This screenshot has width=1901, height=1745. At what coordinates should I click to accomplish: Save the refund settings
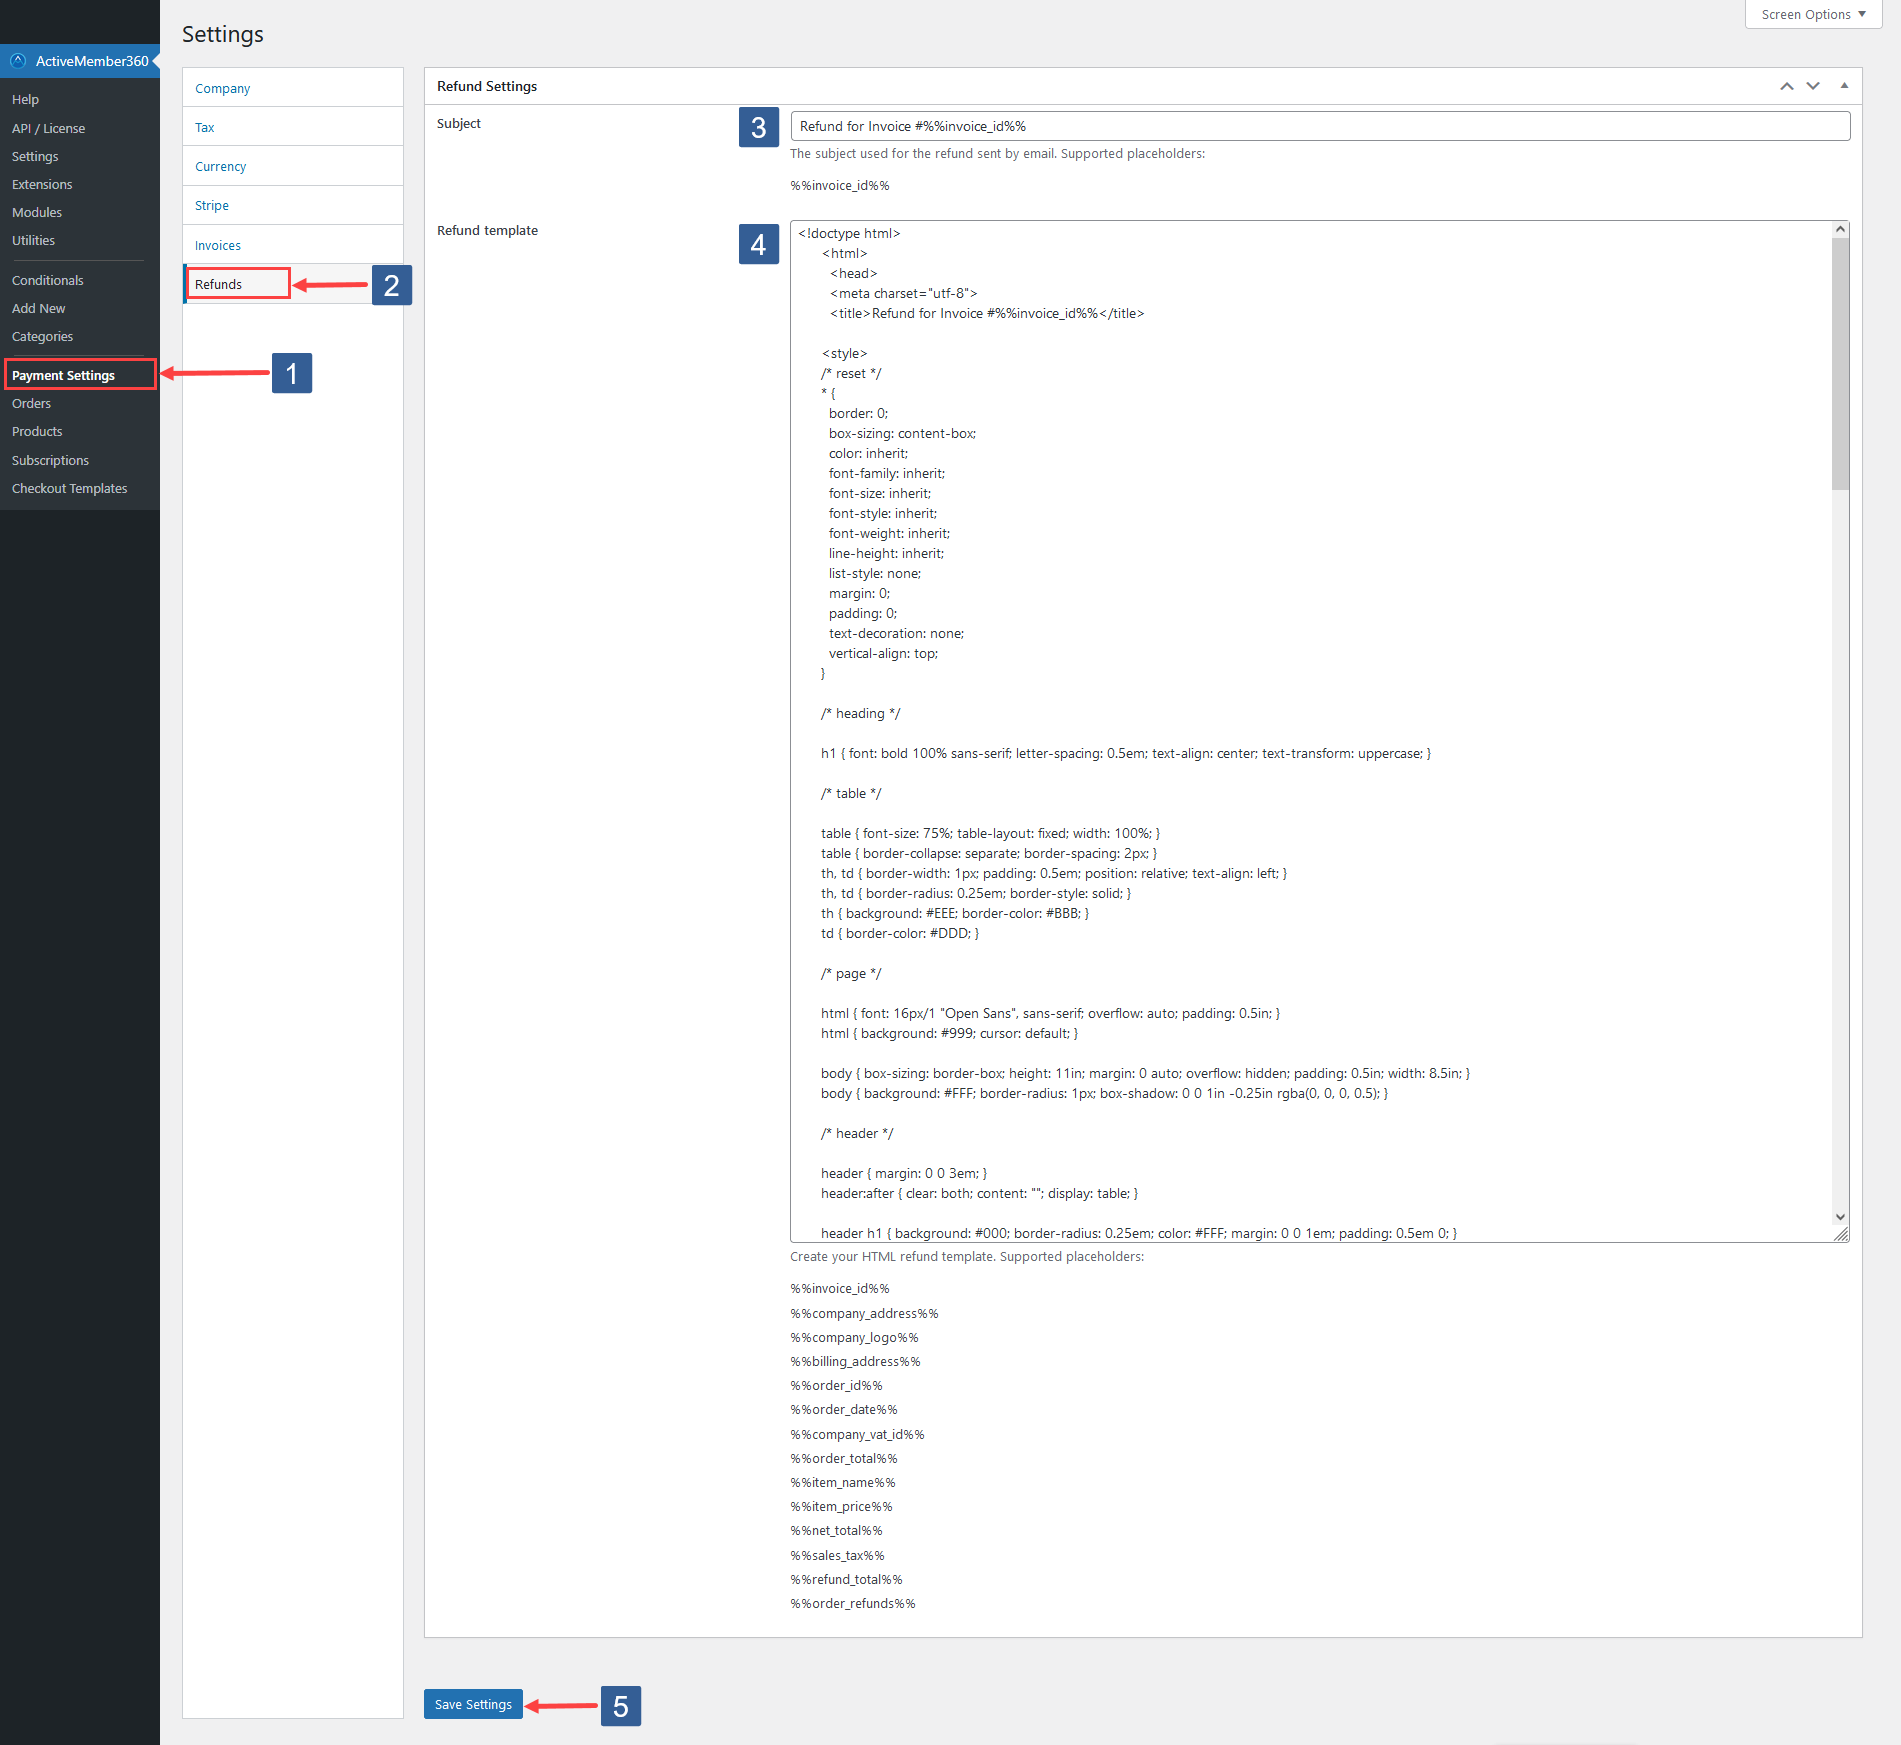[473, 1704]
